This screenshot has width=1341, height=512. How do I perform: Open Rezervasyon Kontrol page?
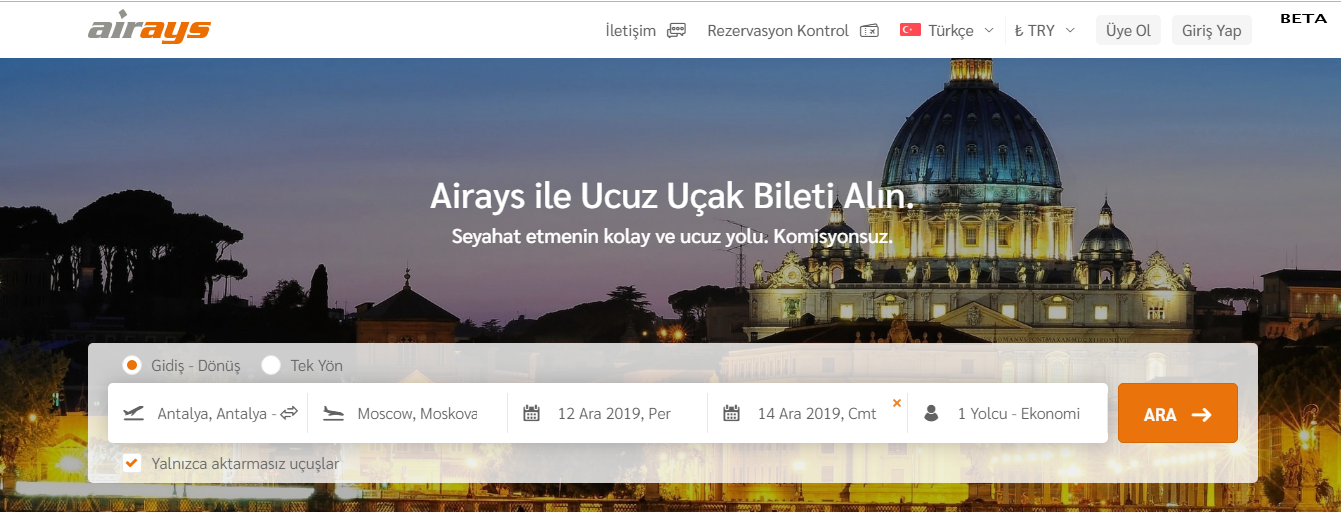793,30
